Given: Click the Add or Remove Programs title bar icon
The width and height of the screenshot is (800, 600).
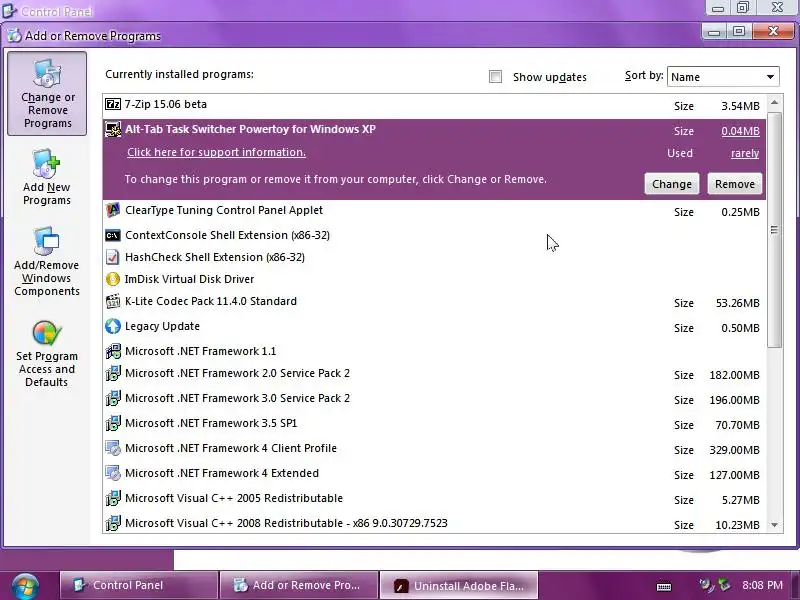Looking at the screenshot, I should (14, 35).
